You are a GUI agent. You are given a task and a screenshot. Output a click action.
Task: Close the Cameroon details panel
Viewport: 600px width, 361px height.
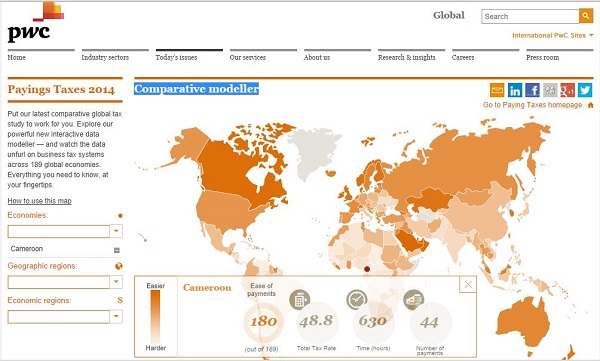pyautogui.click(x=468, y=284)
